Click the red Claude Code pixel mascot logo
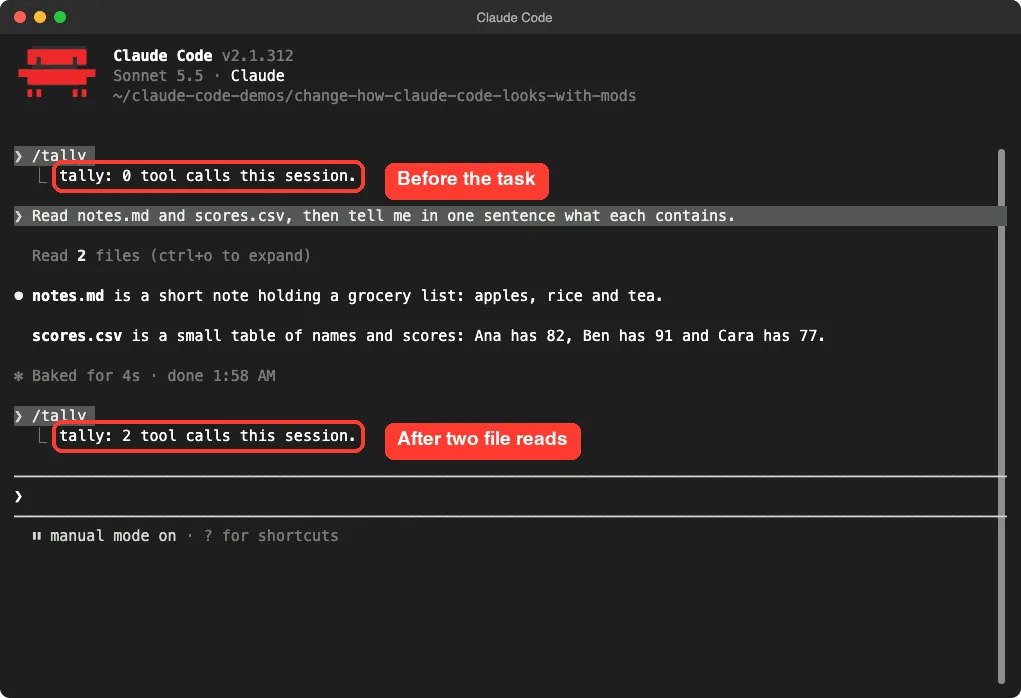 (x=57, y=72)
